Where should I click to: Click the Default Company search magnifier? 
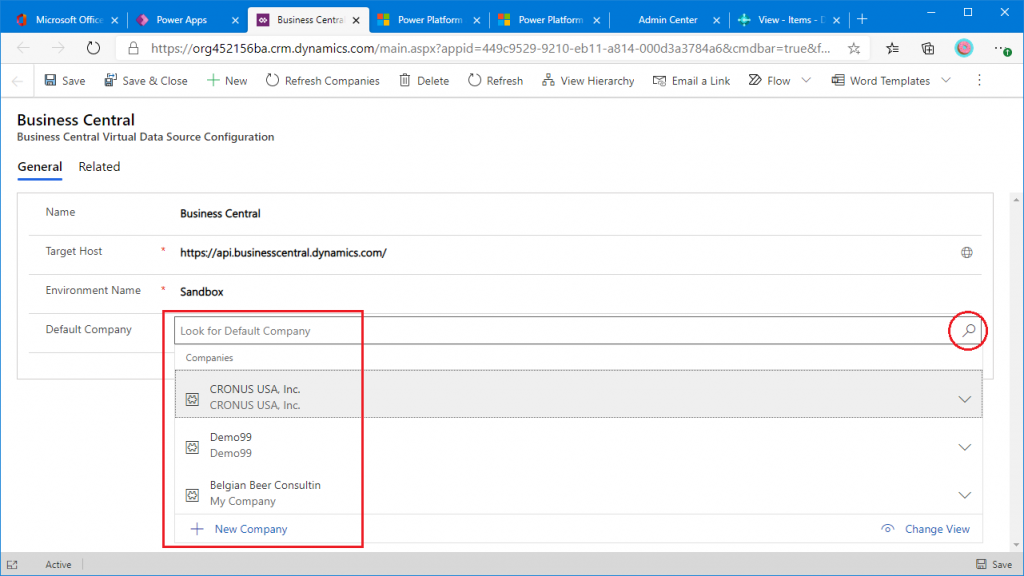(968, 330)
